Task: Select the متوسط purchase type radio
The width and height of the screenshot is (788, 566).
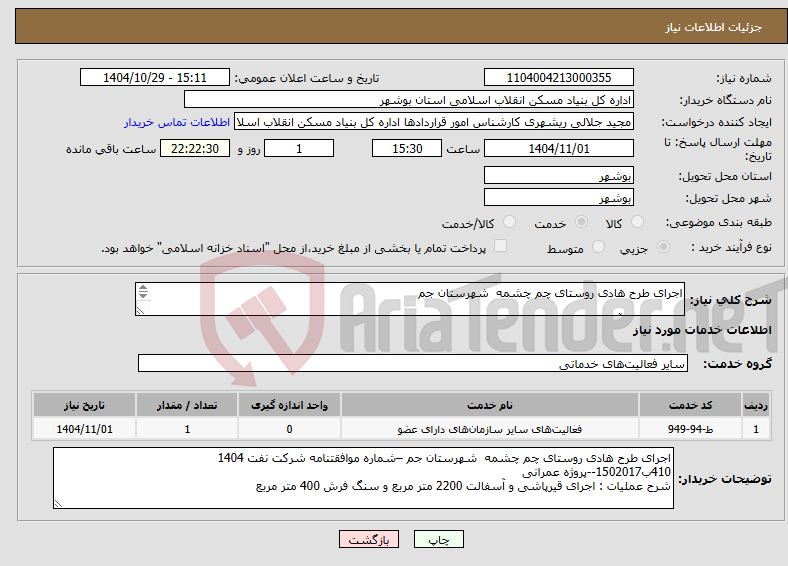Action: (598, 247)
